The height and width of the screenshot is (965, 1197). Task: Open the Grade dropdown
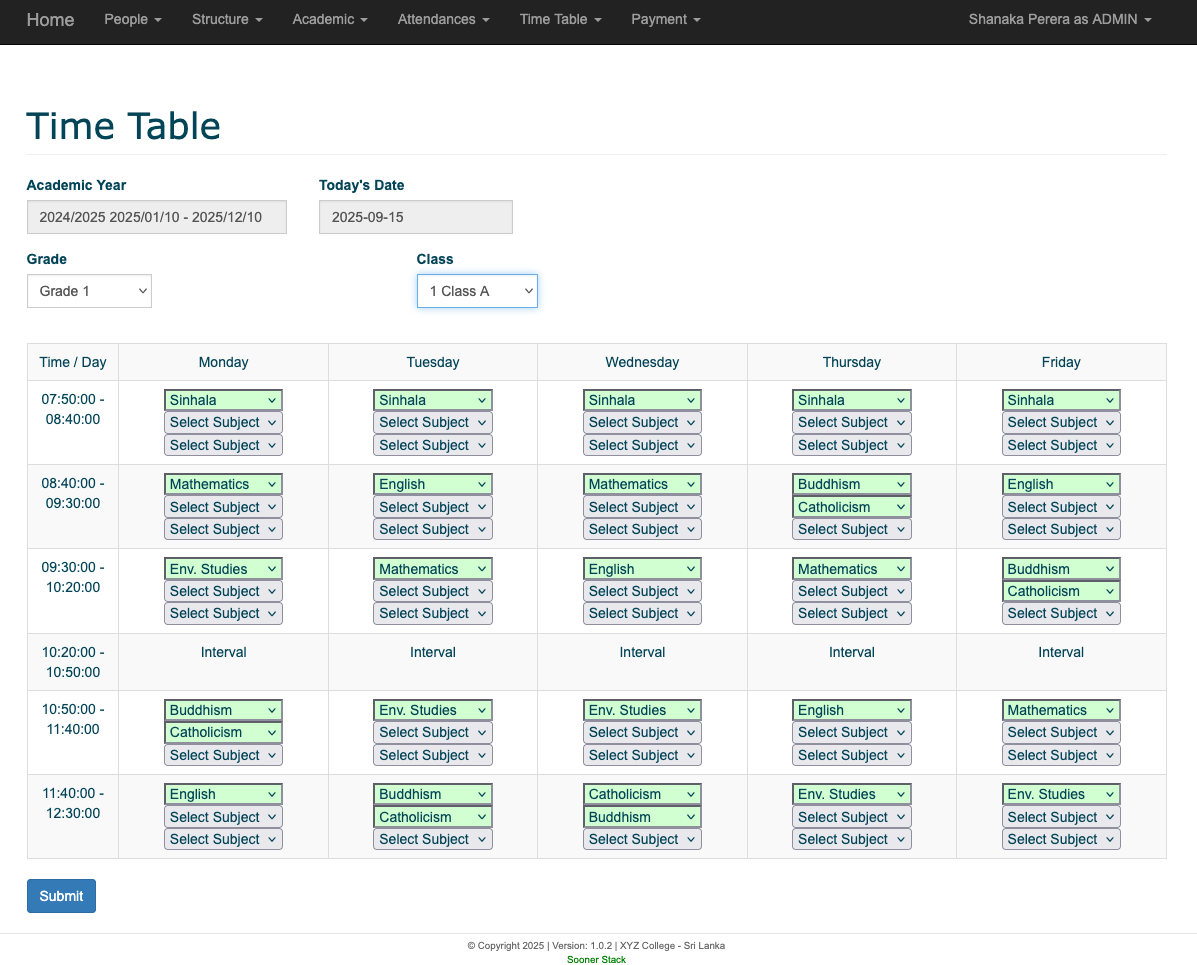pyautogui.click(x=89, y=291)
